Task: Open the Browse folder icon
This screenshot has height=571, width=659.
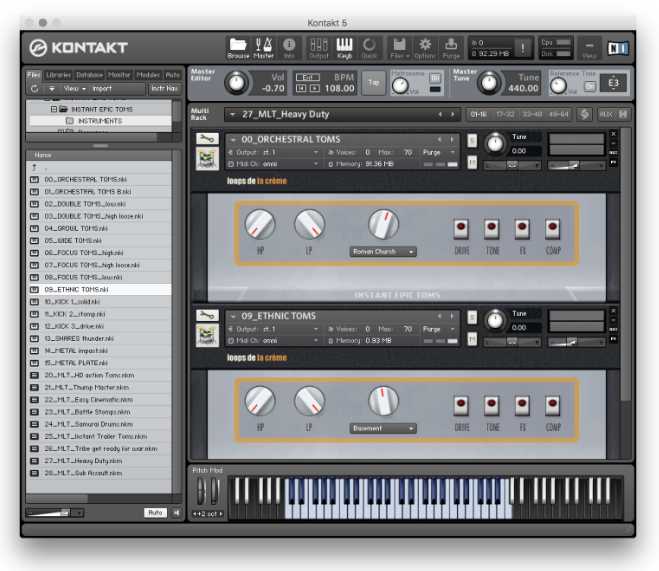Action: coord(238,47)
